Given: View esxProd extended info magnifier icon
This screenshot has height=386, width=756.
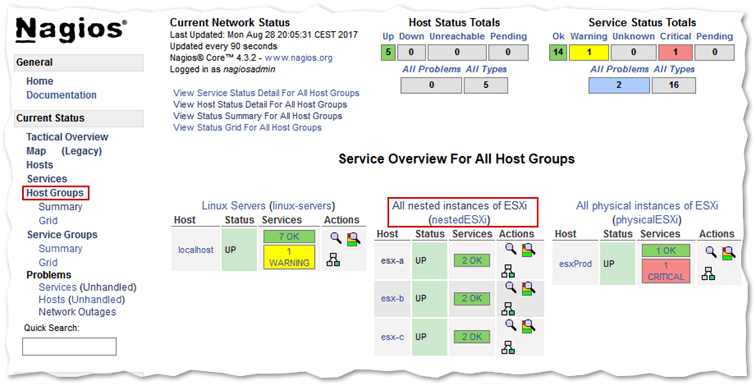Looking at the screenshot, I should (711, 252).
